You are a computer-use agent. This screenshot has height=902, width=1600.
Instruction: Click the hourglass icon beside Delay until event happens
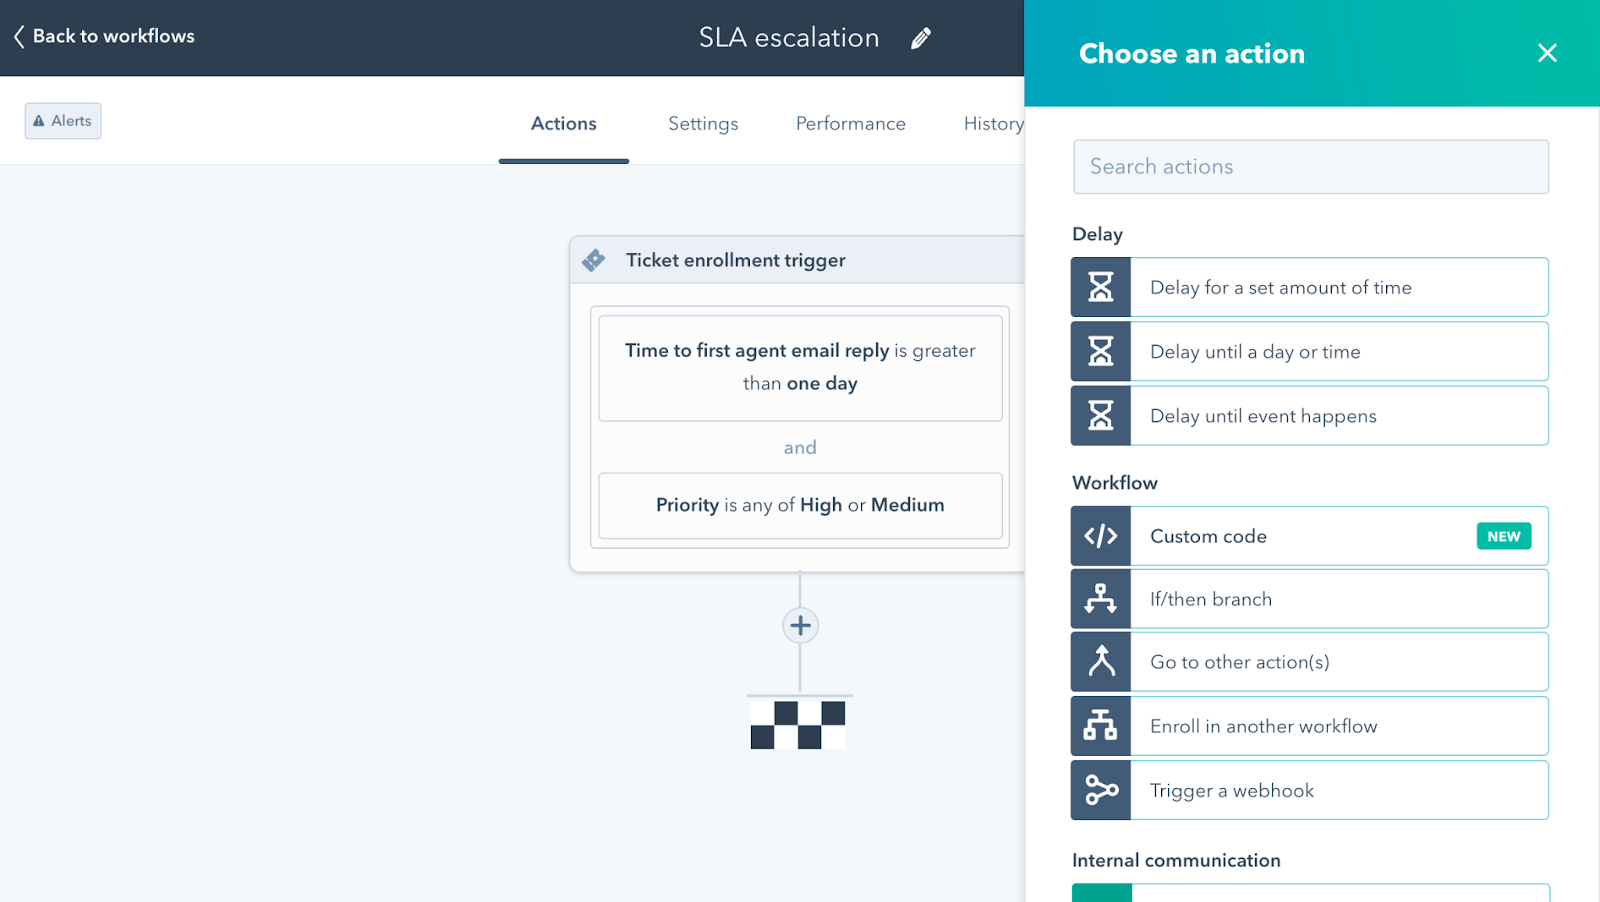[x=1101, y=416]
